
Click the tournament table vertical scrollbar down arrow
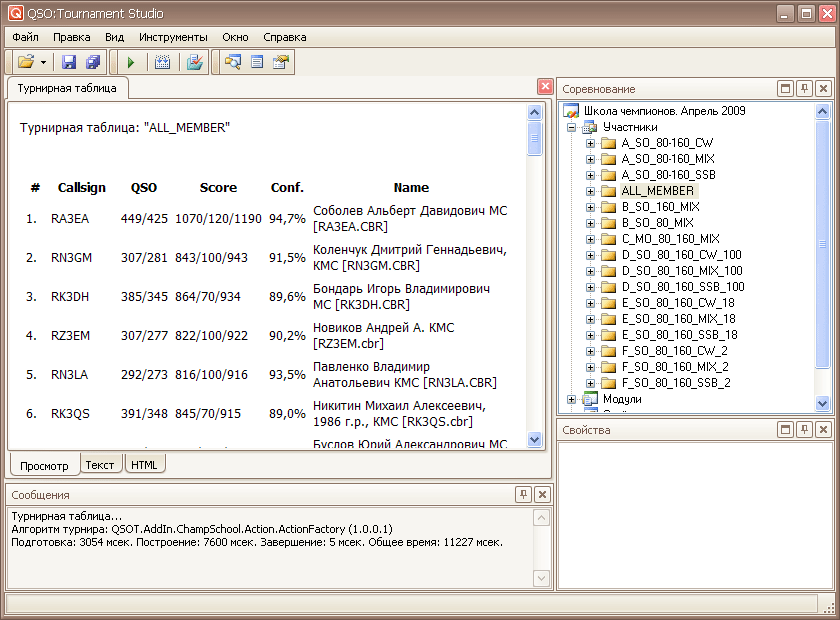(535, 441)
